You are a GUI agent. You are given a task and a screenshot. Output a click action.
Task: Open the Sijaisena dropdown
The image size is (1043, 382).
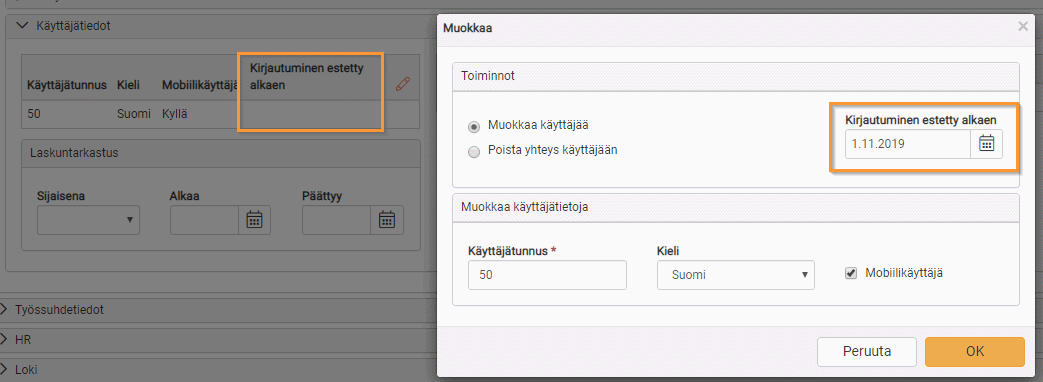pos(88,220)
